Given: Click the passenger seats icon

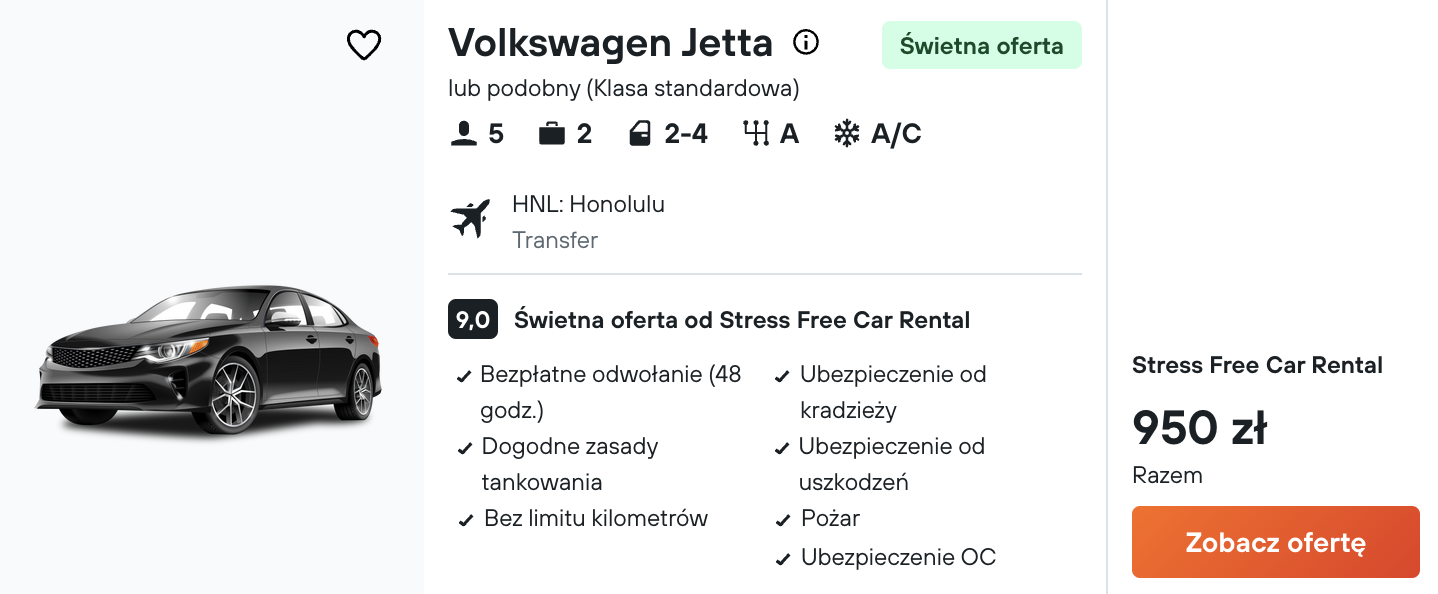Looking at the screenshot, I should pyautogui.click(x=463, y=134).
